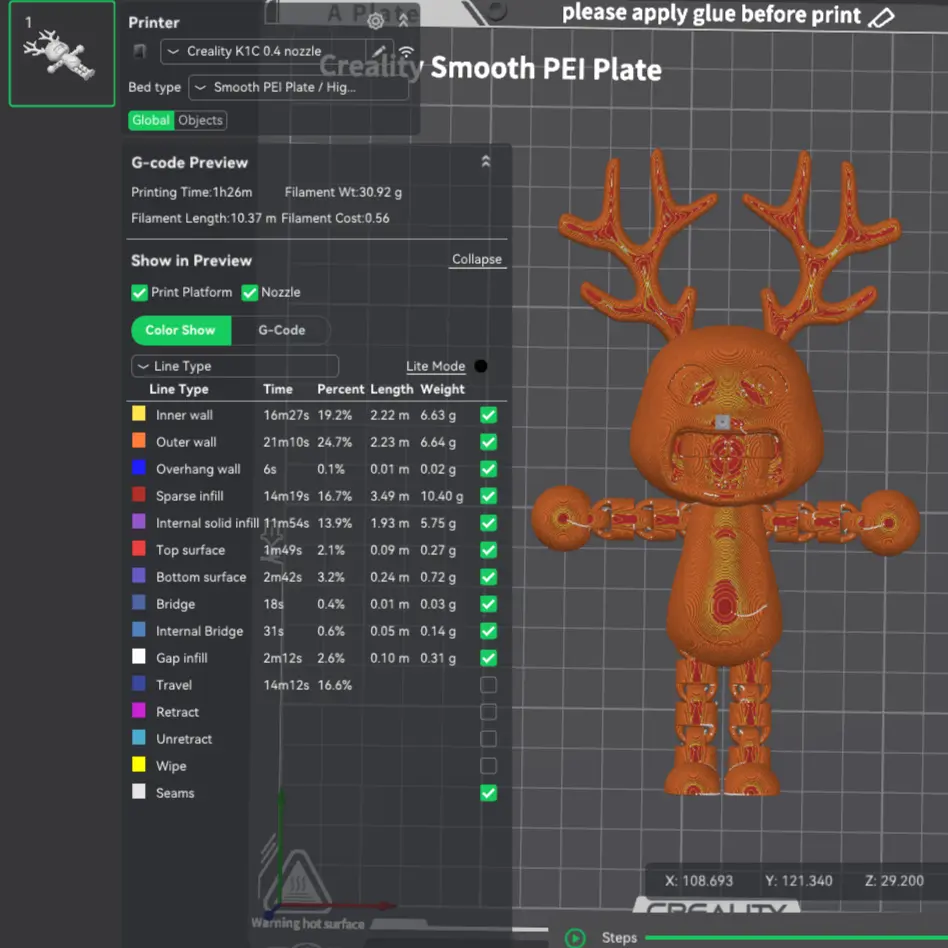Click the Steps play button icon
The width and height of the screenshot is (948, 948).
(x=575, y=937)
